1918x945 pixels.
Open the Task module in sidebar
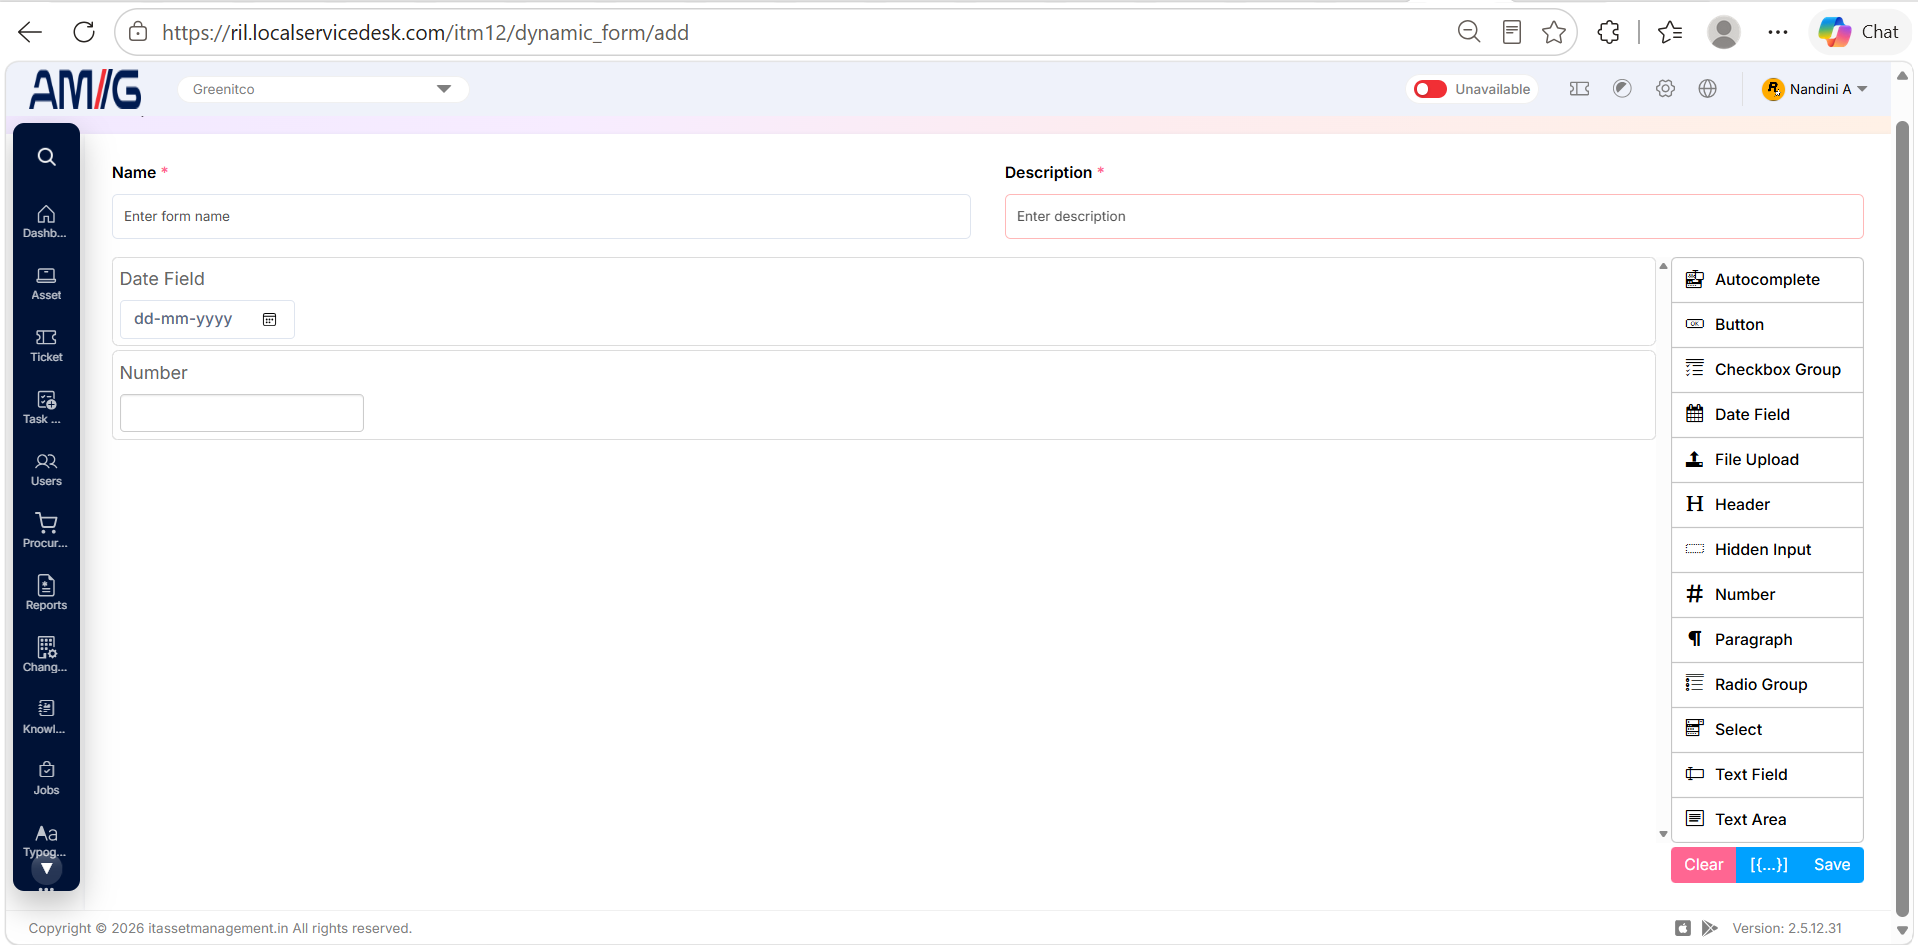46,408
